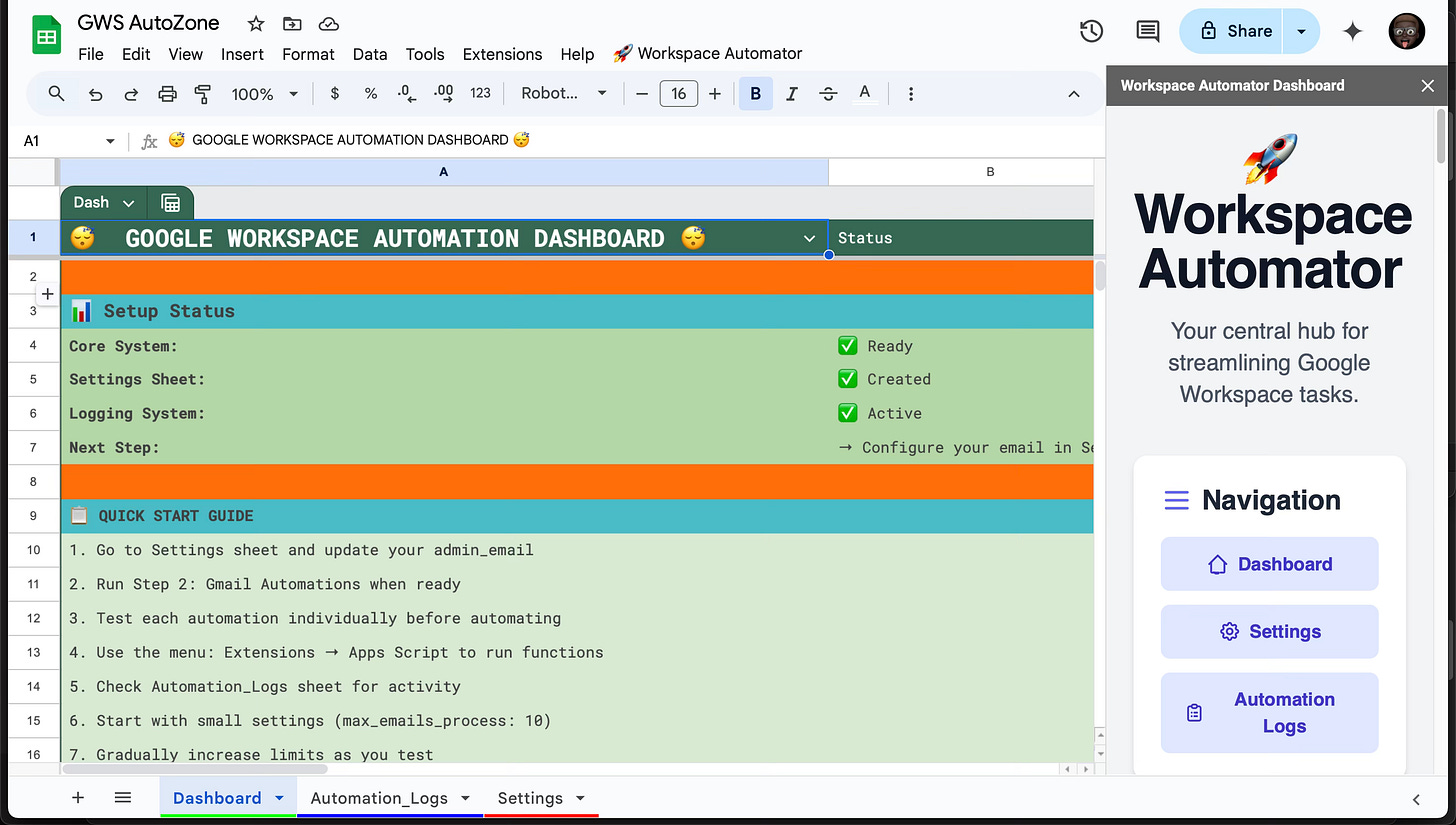
Task: Apply strikethrough formatting
Action: [x=828, y=93]
